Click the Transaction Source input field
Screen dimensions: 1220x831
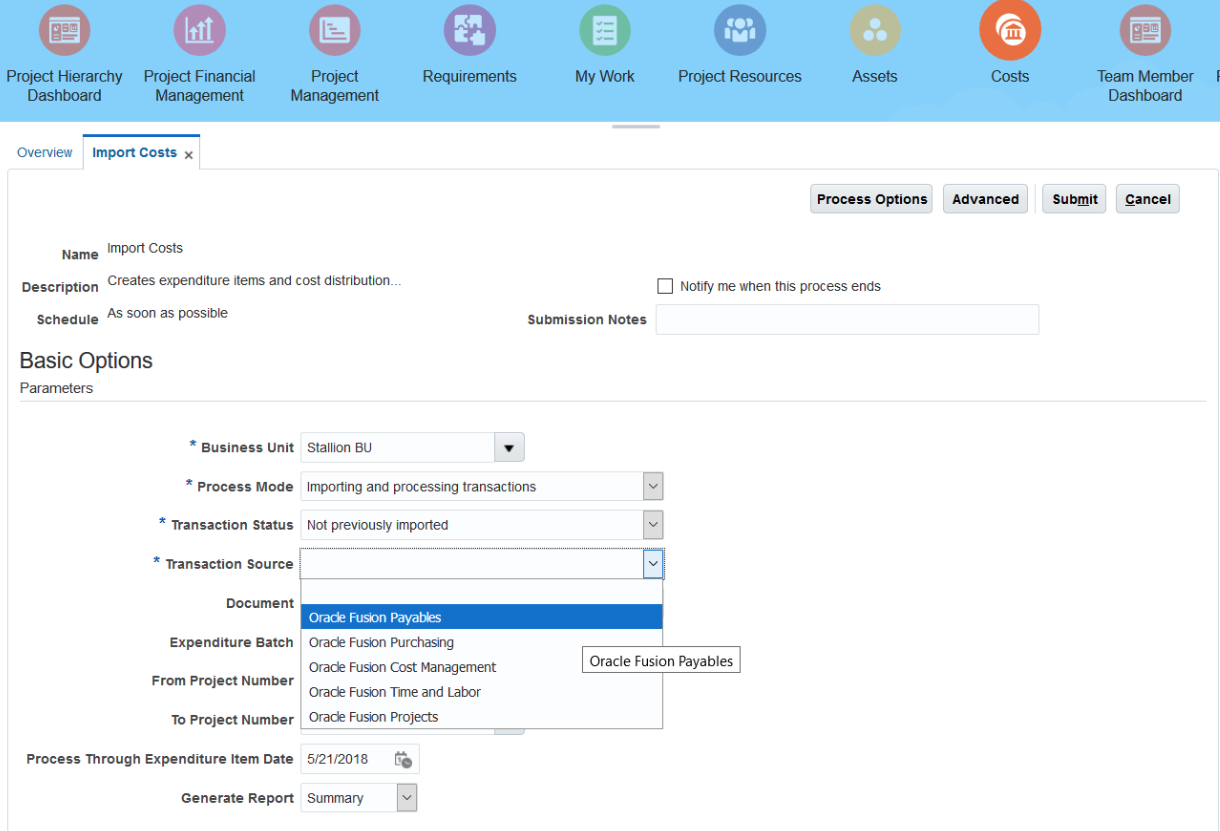(x=472, y=564)
